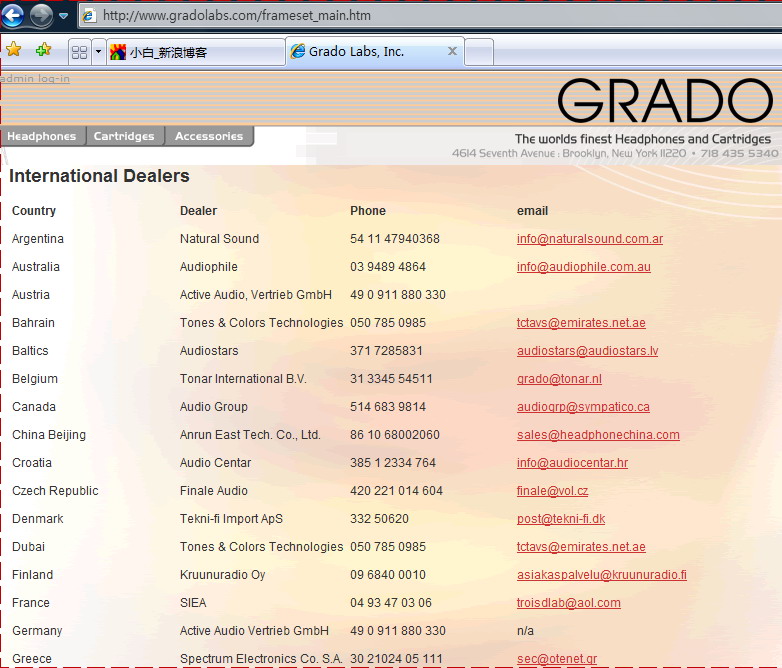Screen dimensions: 782x668
Task: Click the Audiostars dealer name
Action: tap(209, 351)
